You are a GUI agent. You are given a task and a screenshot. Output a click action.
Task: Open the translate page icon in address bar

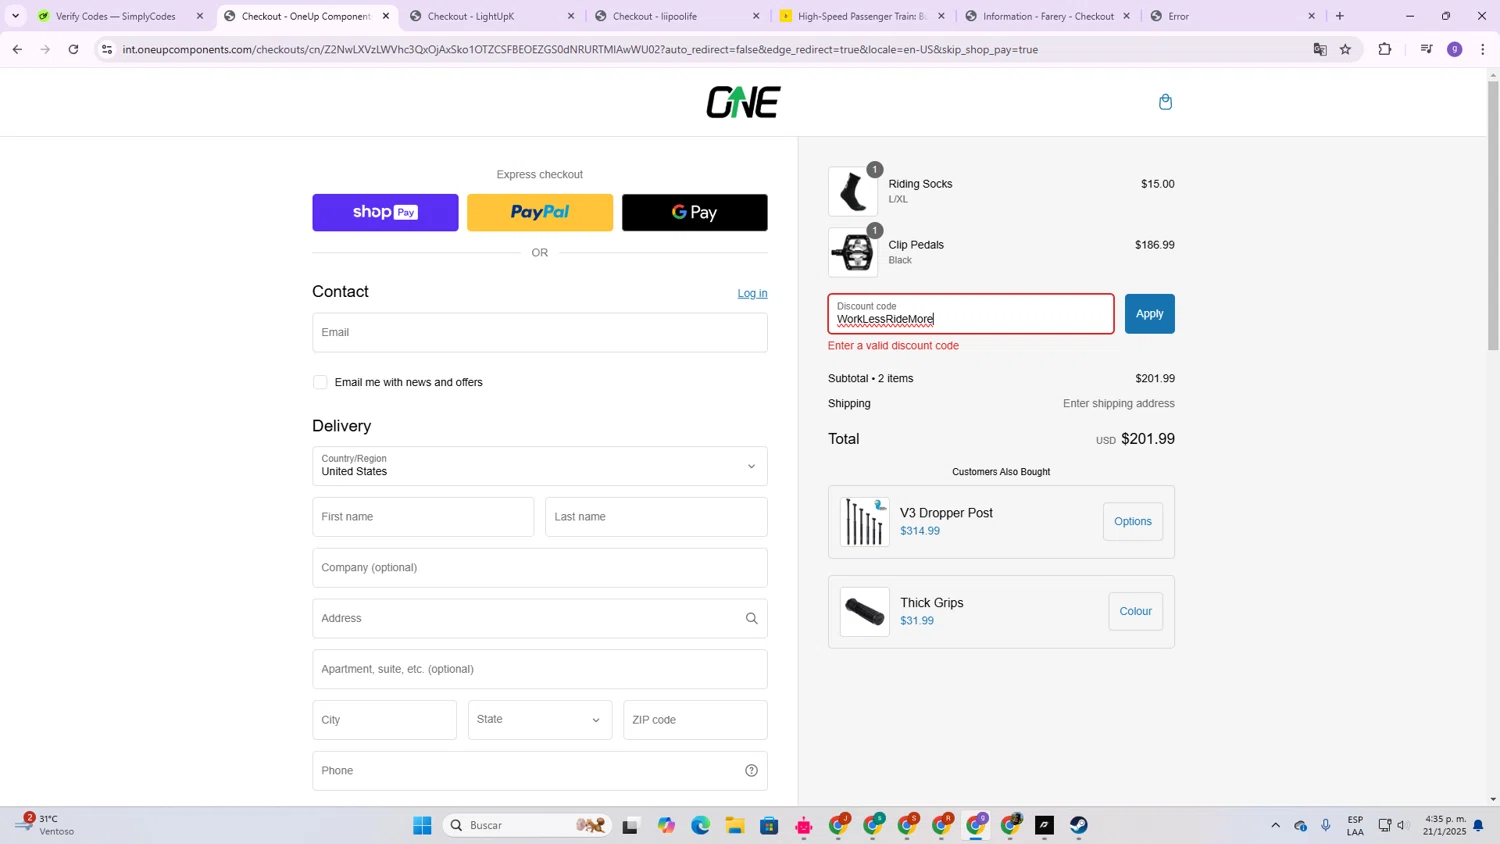click(1320, 49)
